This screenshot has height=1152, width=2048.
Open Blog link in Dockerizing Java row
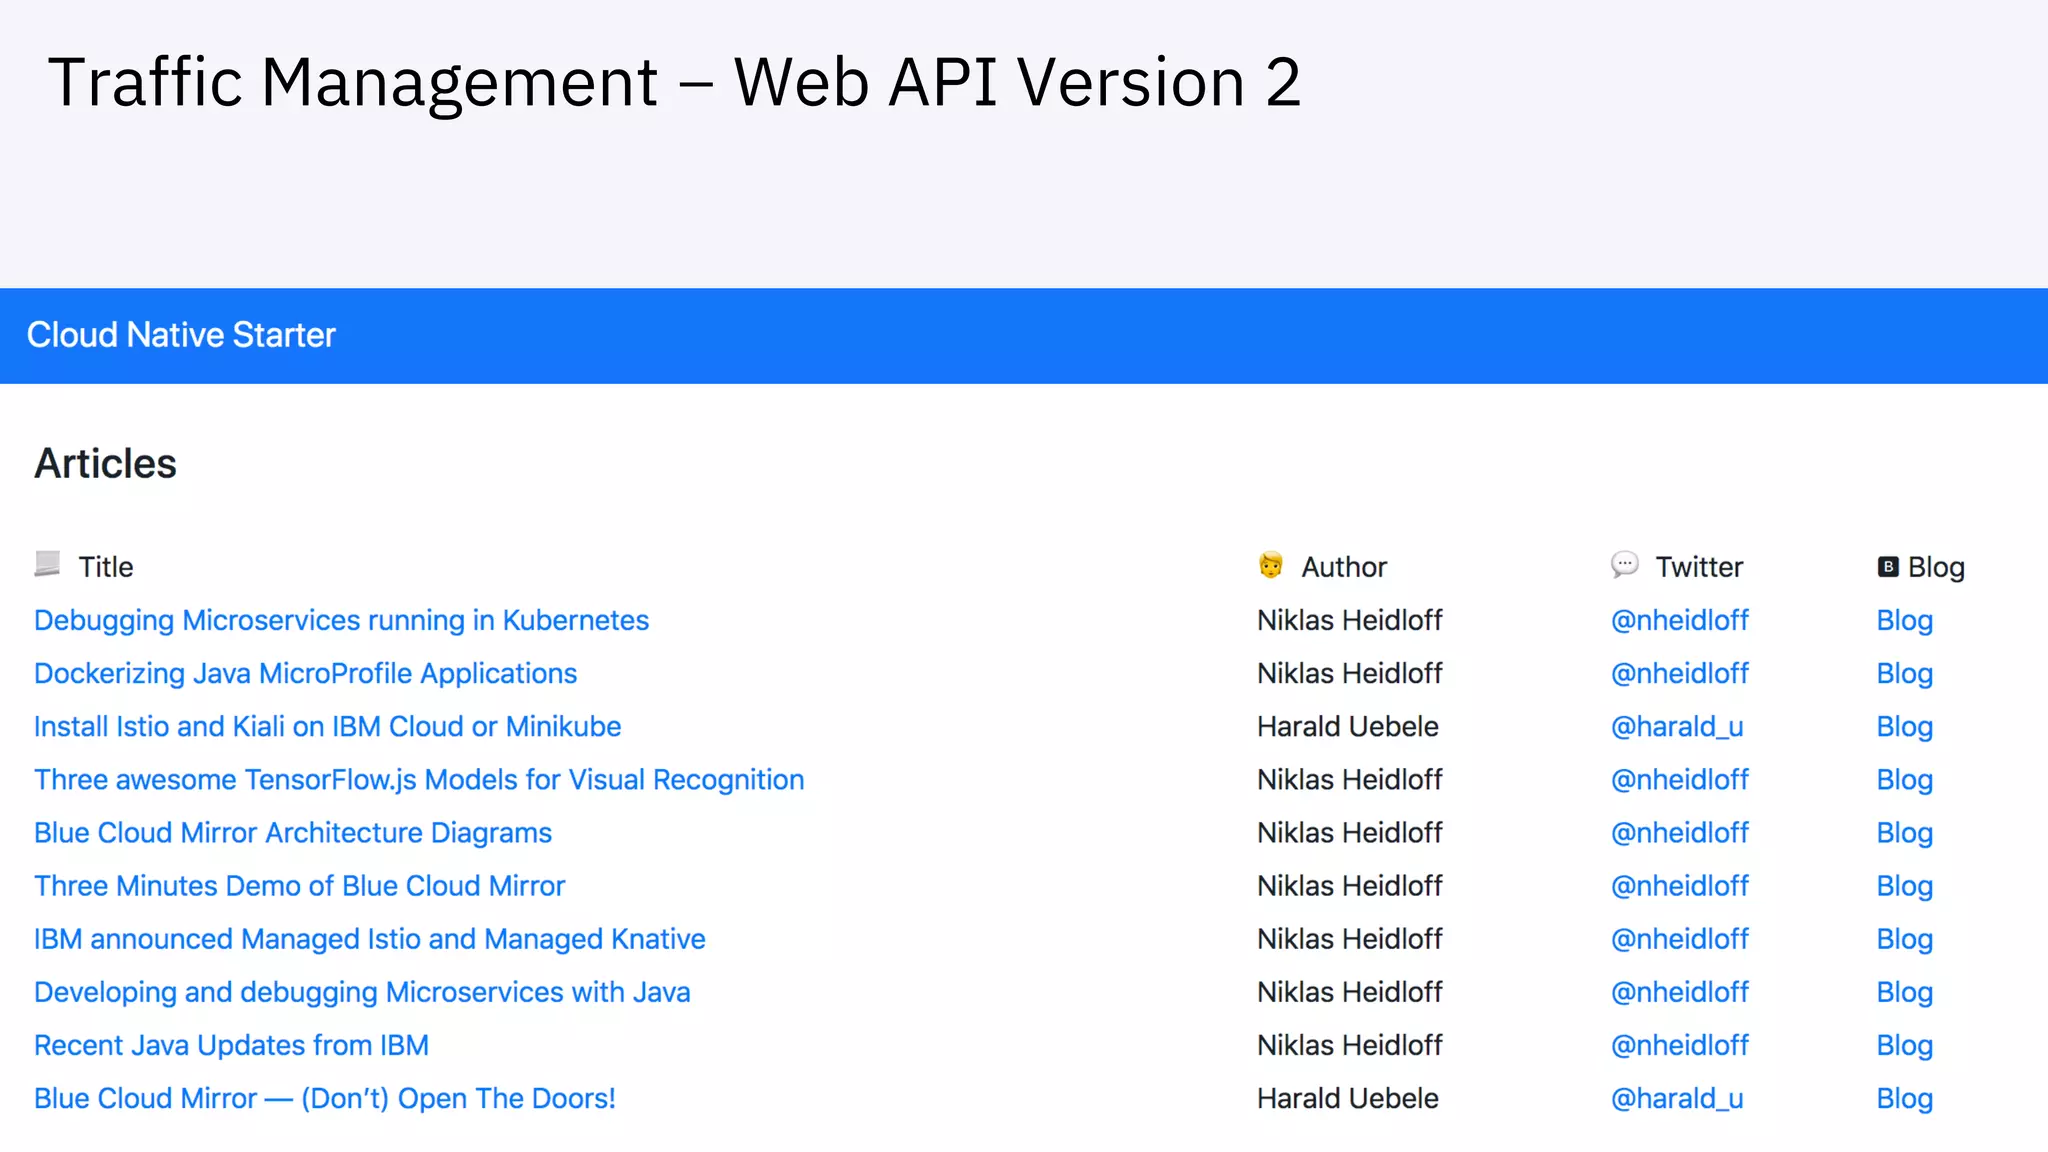coord(1904,673)
